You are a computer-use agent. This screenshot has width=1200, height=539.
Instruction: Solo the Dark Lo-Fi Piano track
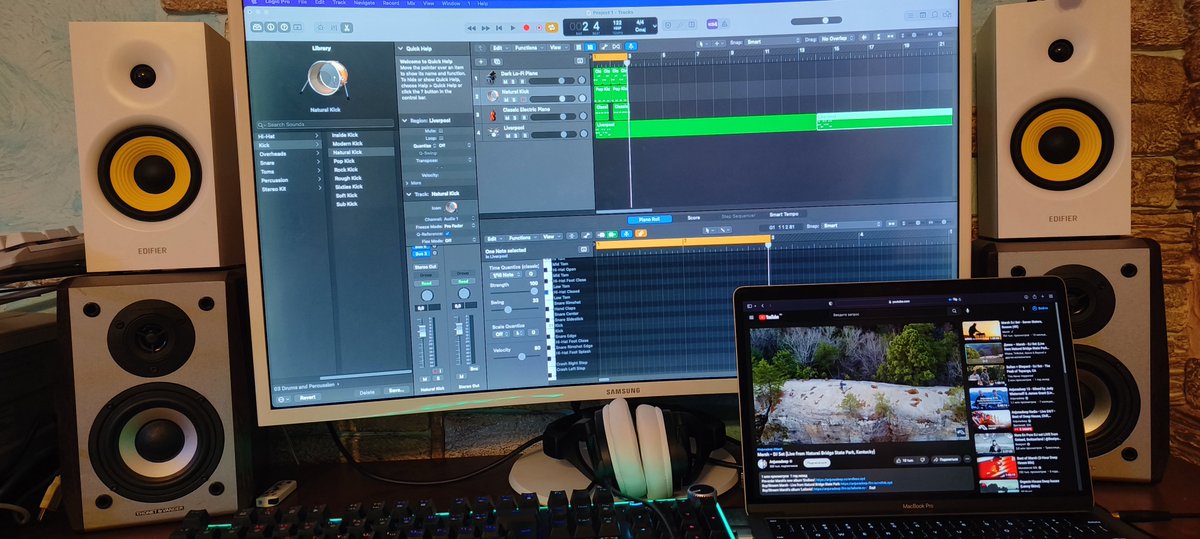(x=513, y=82)
